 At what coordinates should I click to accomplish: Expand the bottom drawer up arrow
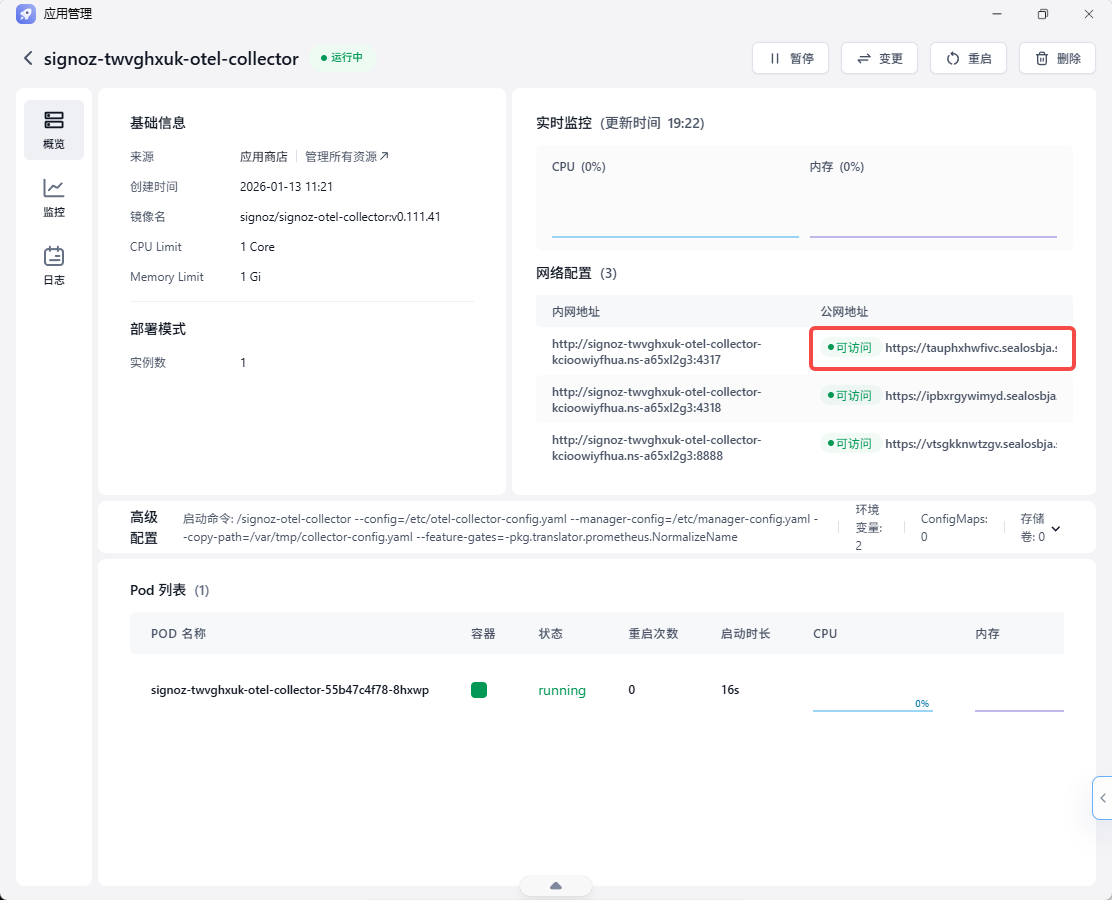coord(556,886)
